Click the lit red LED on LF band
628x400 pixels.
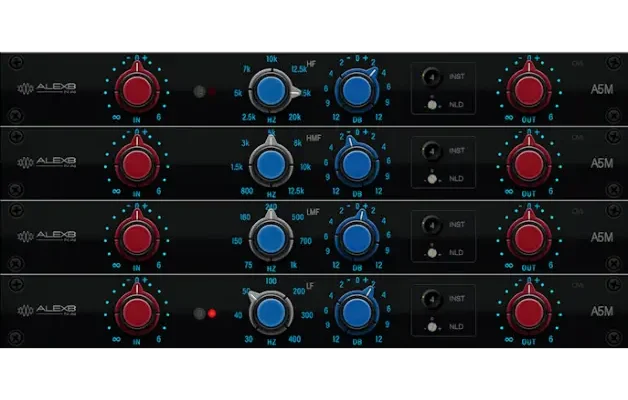(212, 314)
